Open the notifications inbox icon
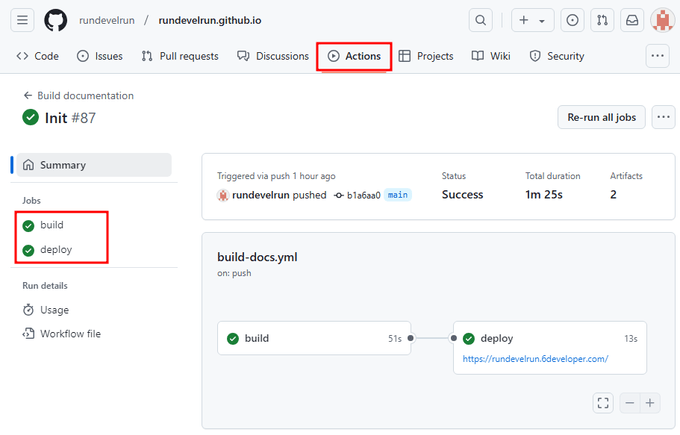680x435 pixels. [632, 20]
